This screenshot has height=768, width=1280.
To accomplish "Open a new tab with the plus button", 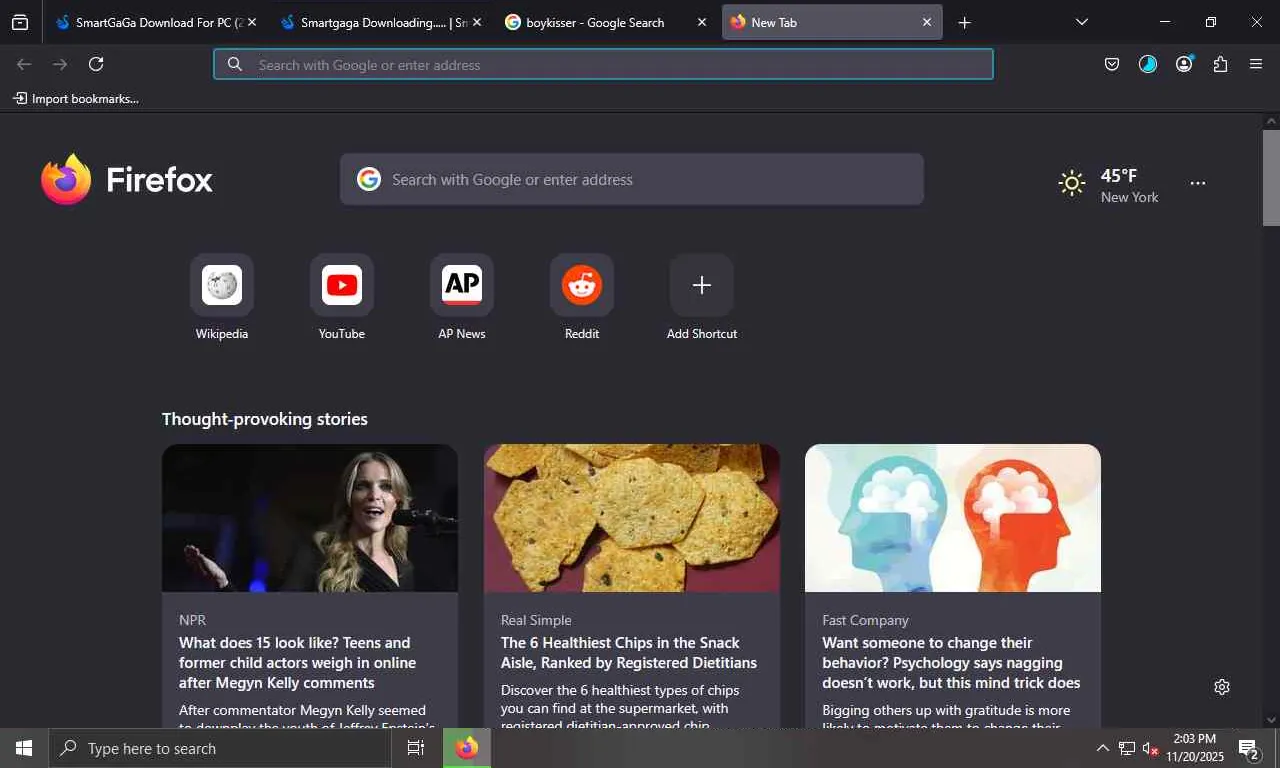I will tap(964, 22).
